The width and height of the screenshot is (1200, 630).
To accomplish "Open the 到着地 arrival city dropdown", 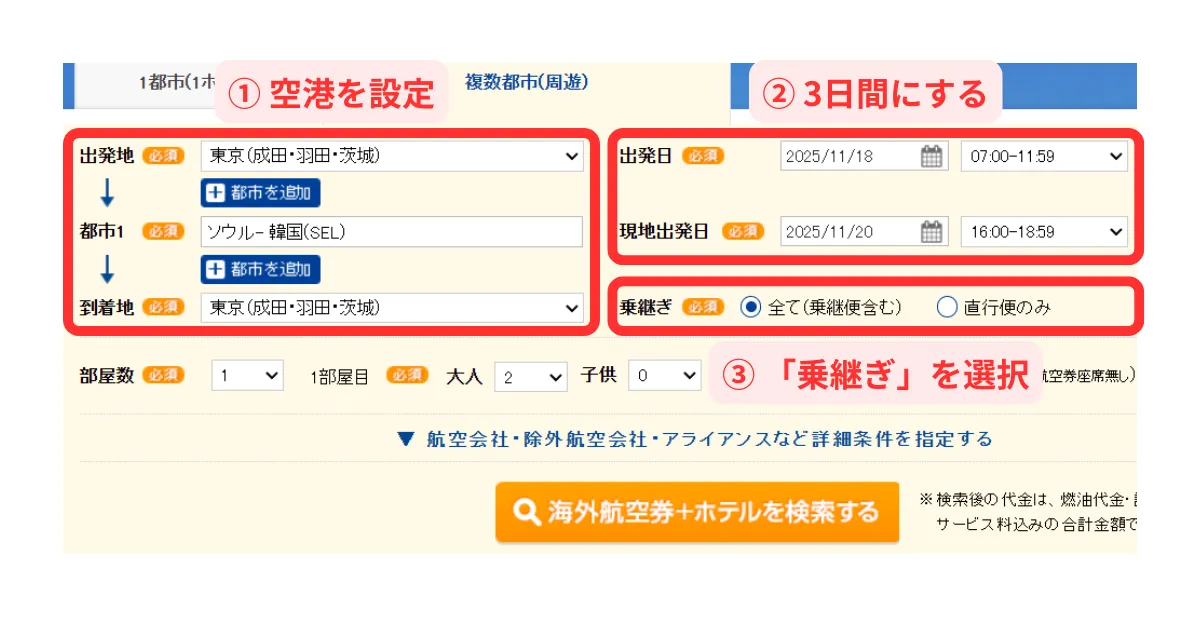I will (391, 308).
